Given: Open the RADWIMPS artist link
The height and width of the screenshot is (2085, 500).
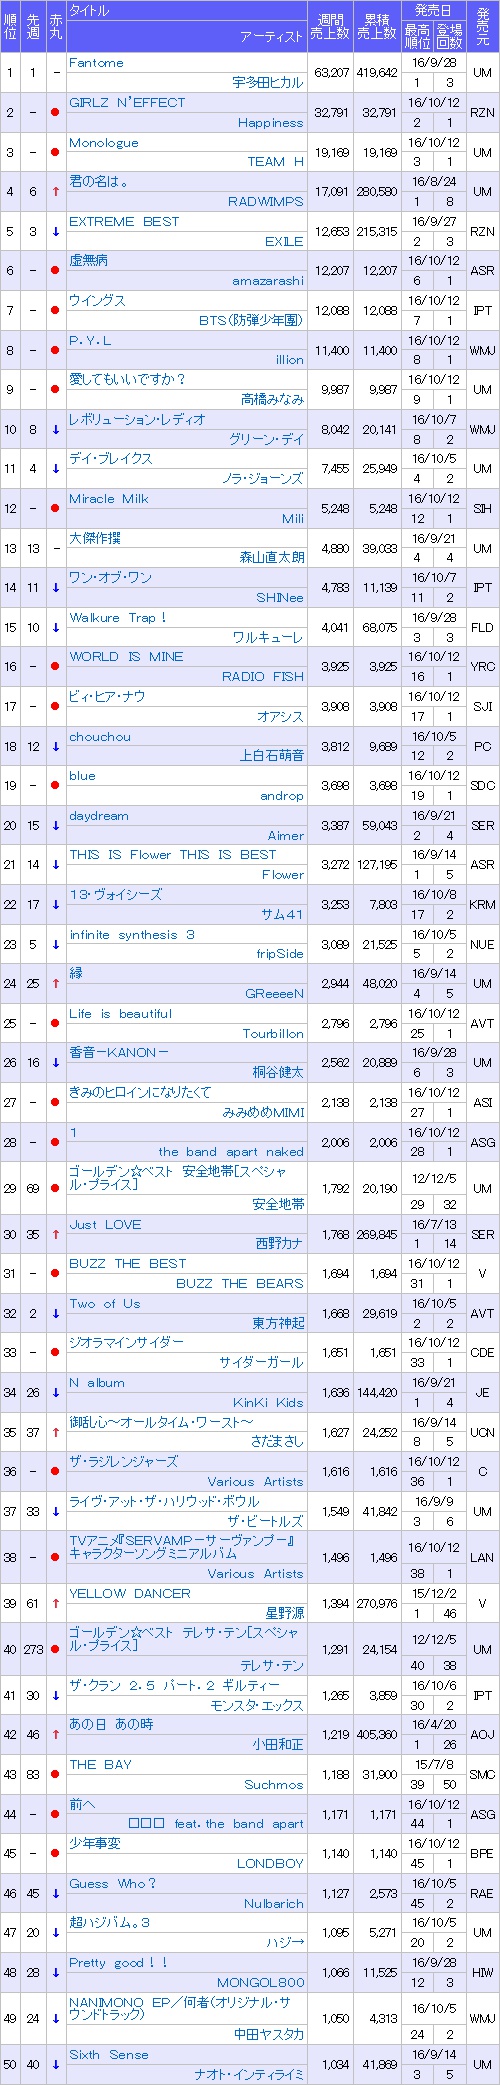Looking at the screenshot, I should pyautogui.click(x=266, y=202).
